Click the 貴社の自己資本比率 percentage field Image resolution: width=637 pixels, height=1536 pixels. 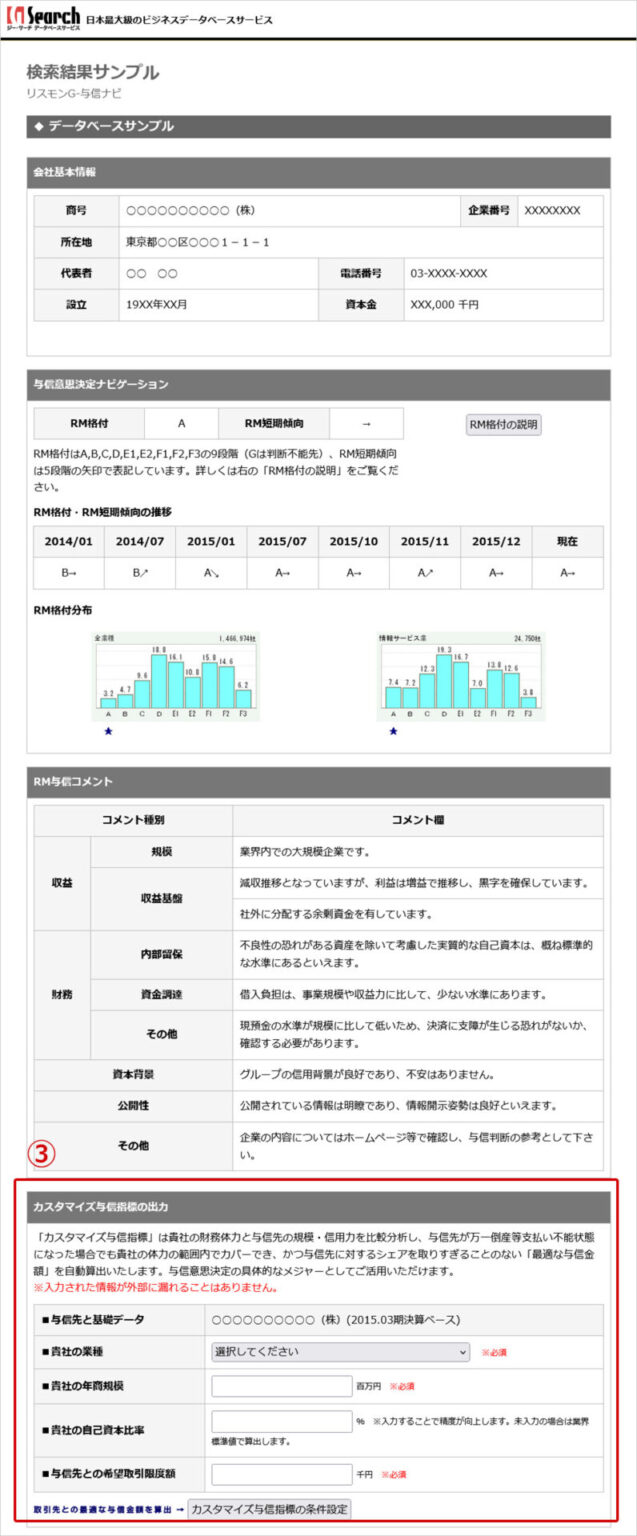click(x=282, y=1421)
